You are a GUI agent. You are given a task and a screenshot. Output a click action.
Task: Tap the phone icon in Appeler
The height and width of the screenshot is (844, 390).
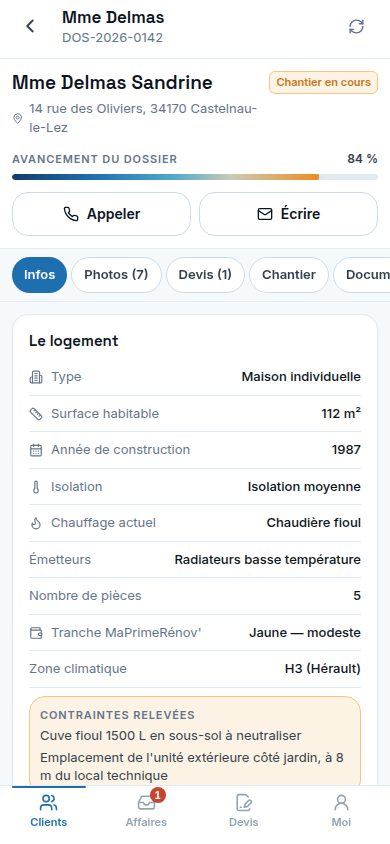[x=70, y=214]
